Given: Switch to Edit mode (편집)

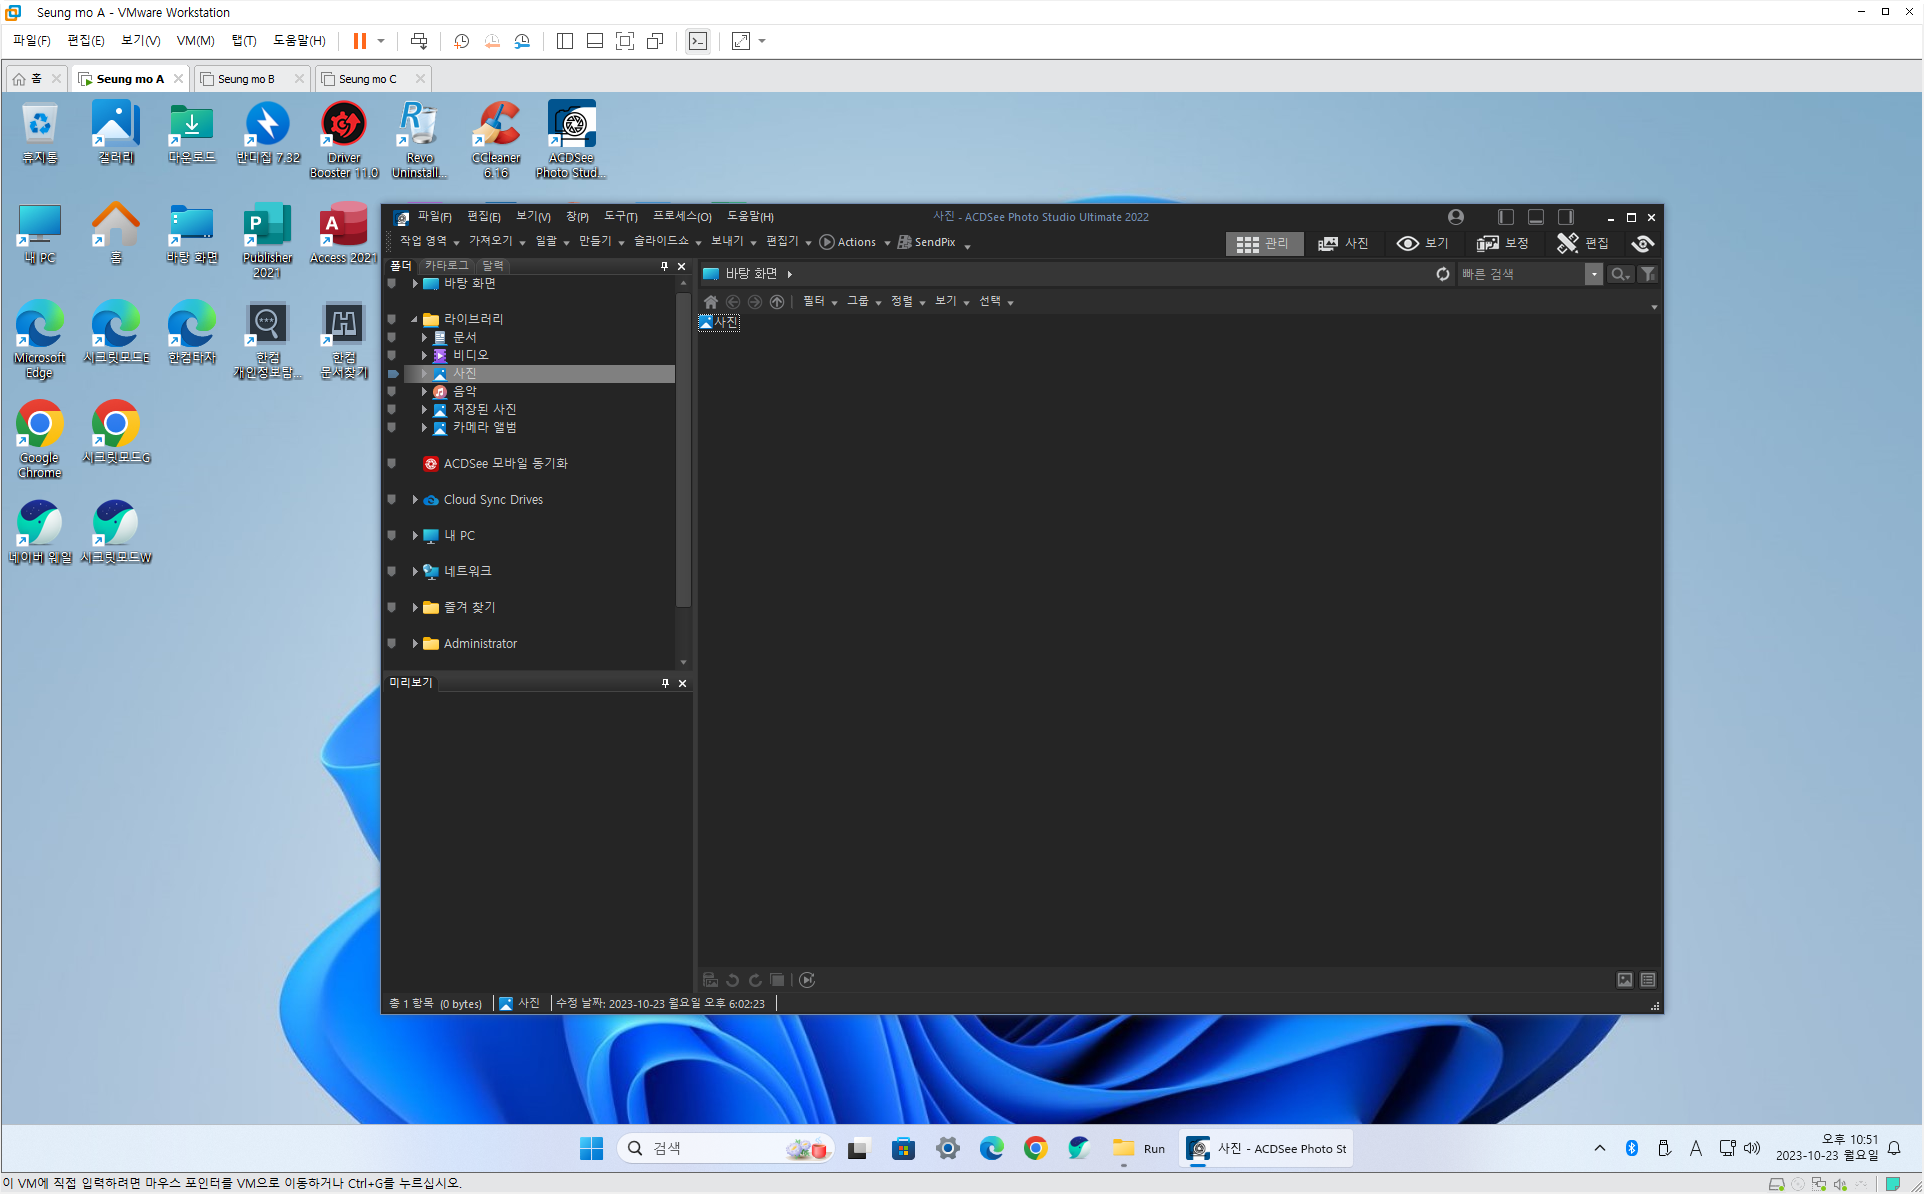Looking at the screenshot, I should point(1583,243).
